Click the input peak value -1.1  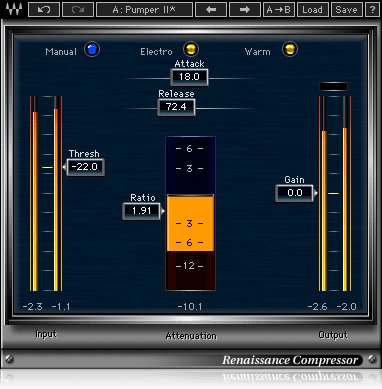[x=61, y=307]
